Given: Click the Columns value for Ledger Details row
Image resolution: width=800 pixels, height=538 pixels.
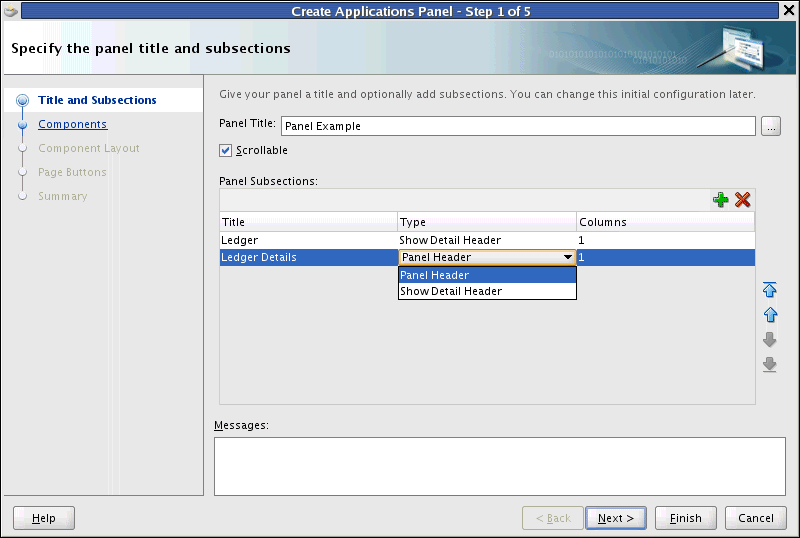Looking at the screenshot, I should (x=666, y=257).
